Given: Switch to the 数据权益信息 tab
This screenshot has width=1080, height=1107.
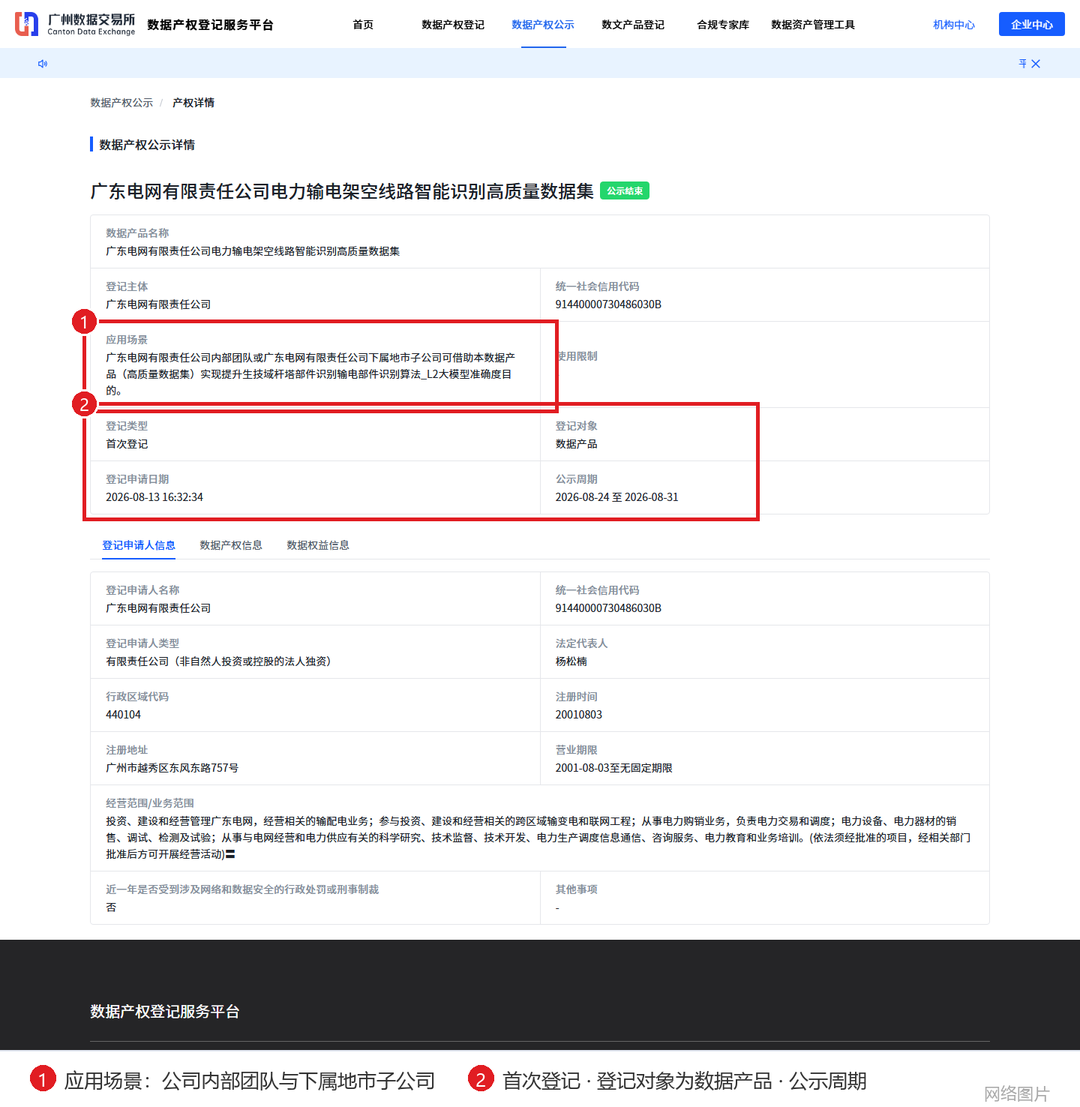Looking at the screenshot, I should pos(318,545).
